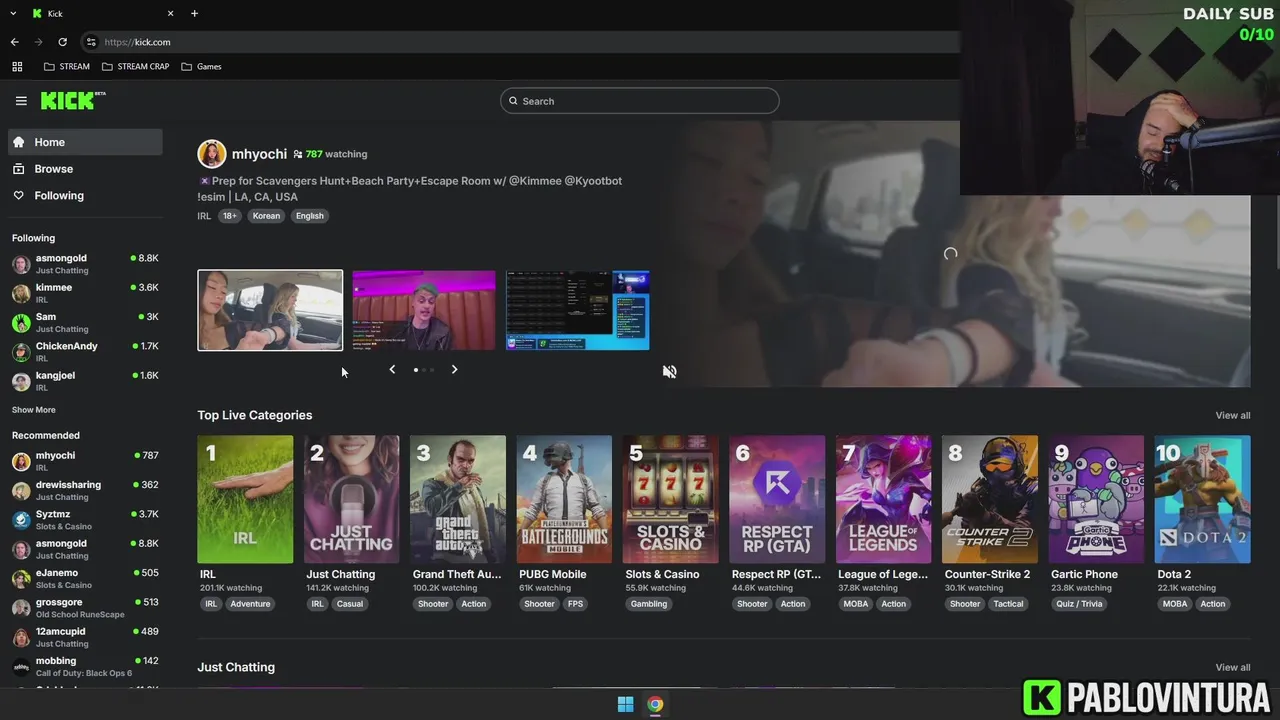Open the PUBG Mobile category card
Viewport: 1280px width, 720px height.
564,499
